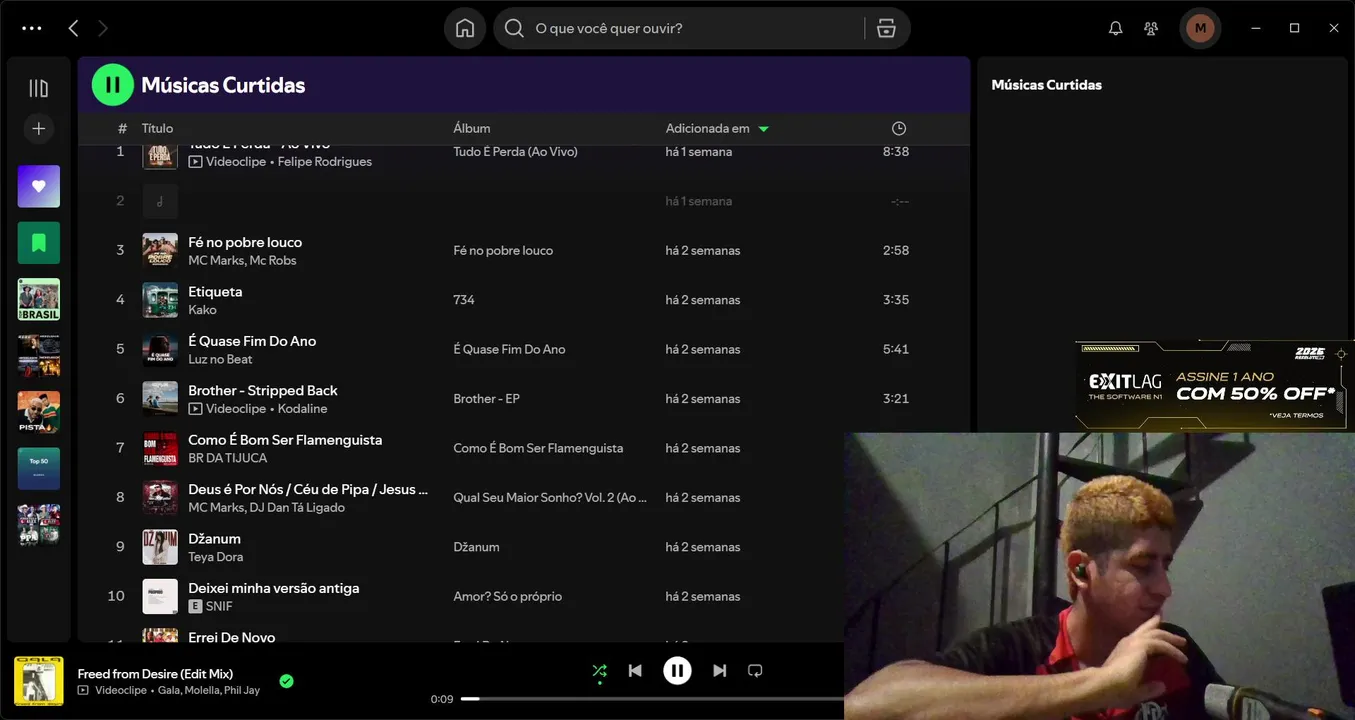The width and height of the screenshot is (1355, 720).
Task: Open the Pista playlist in sidebar
Action: 39,411
